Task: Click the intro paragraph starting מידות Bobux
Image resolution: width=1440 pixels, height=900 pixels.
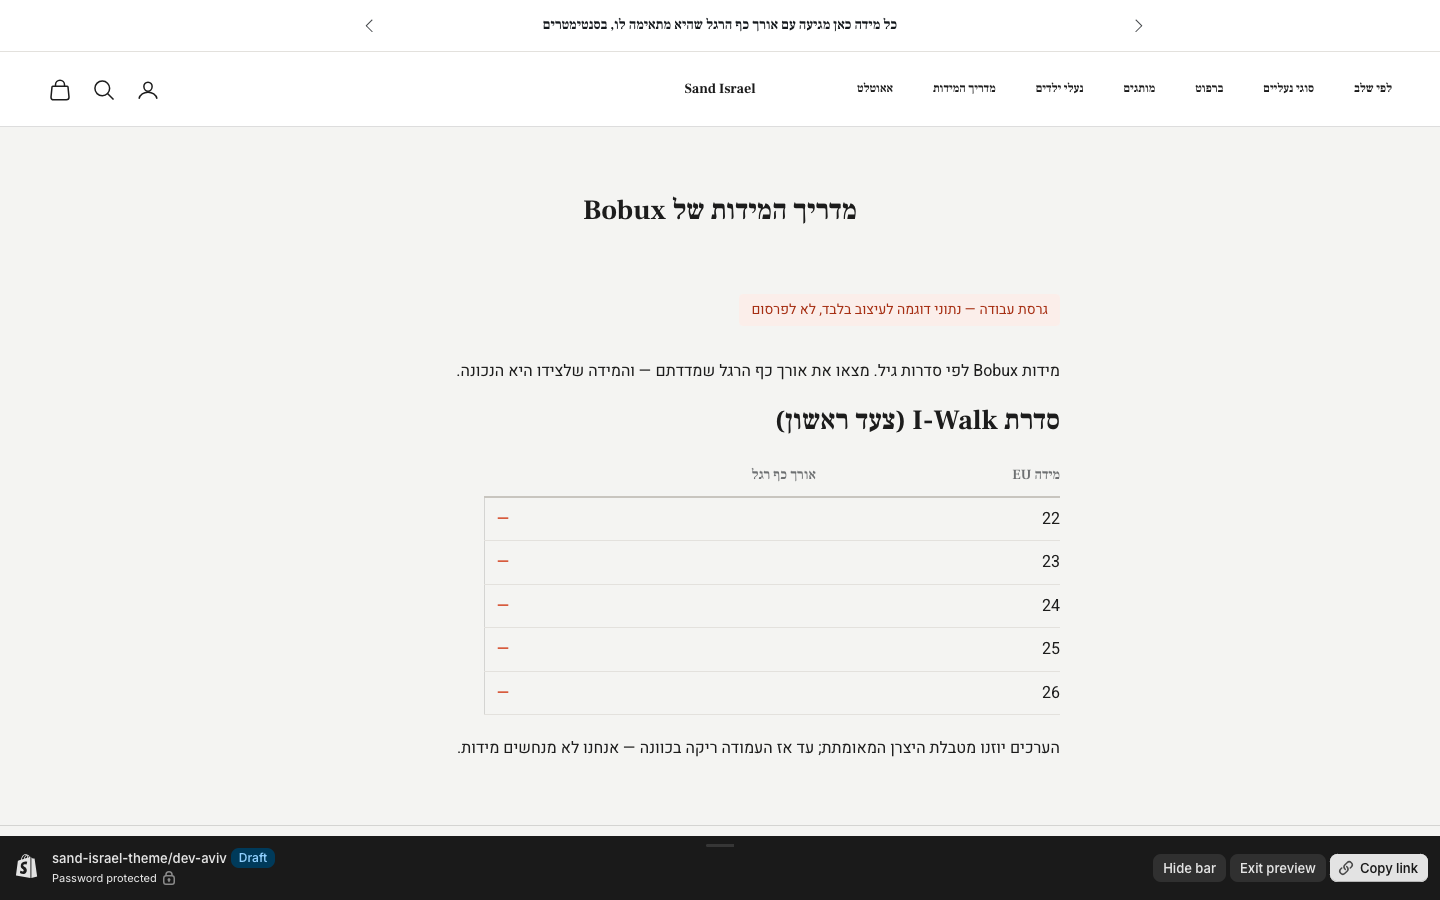Action: (758, 371)
